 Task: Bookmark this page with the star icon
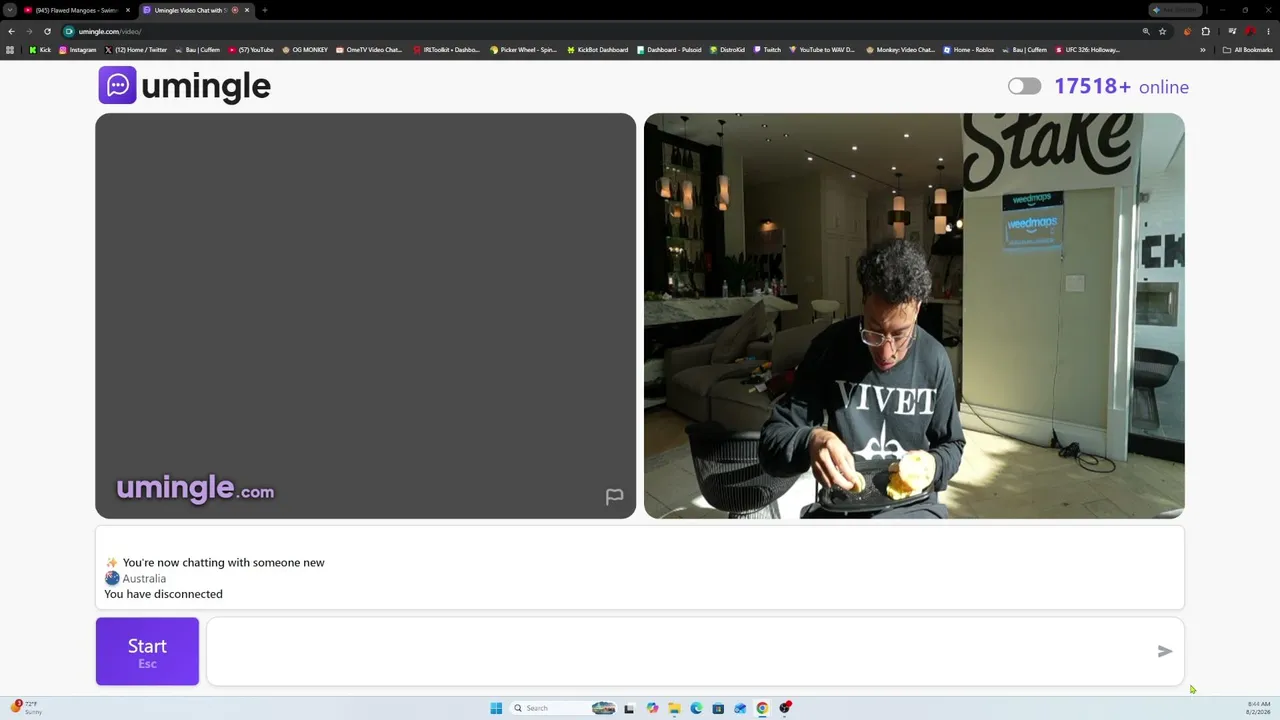tap(1162, 31)
